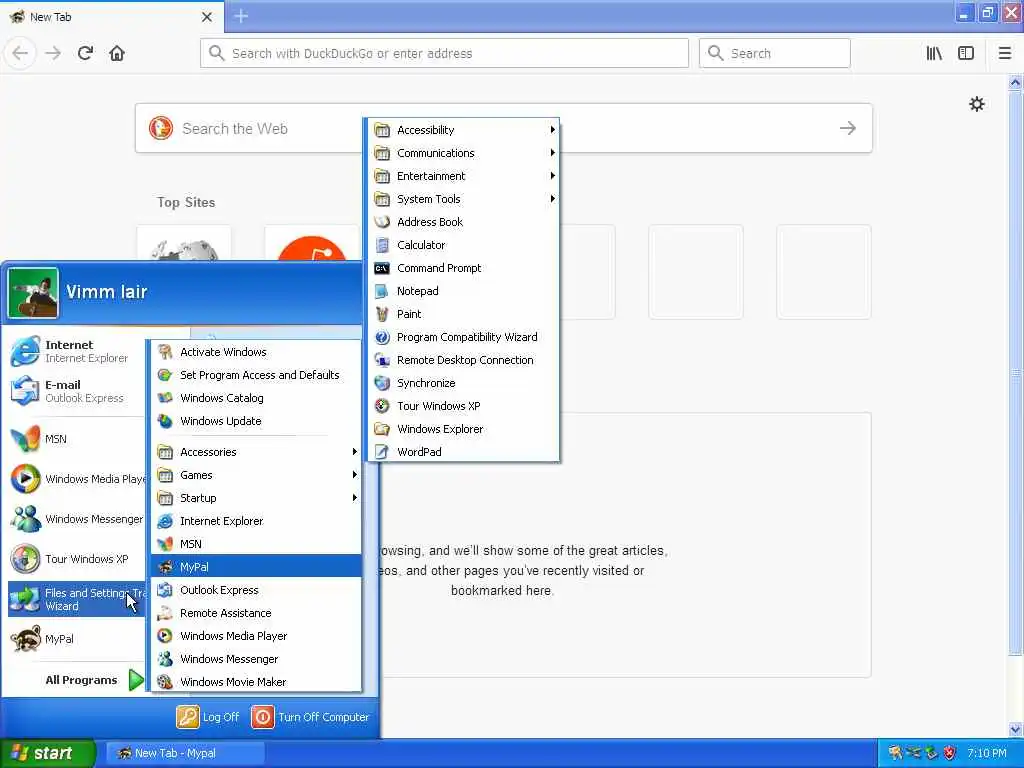
Task: Click Activate Windows in programs list
Action: click(x=256, y=352)
